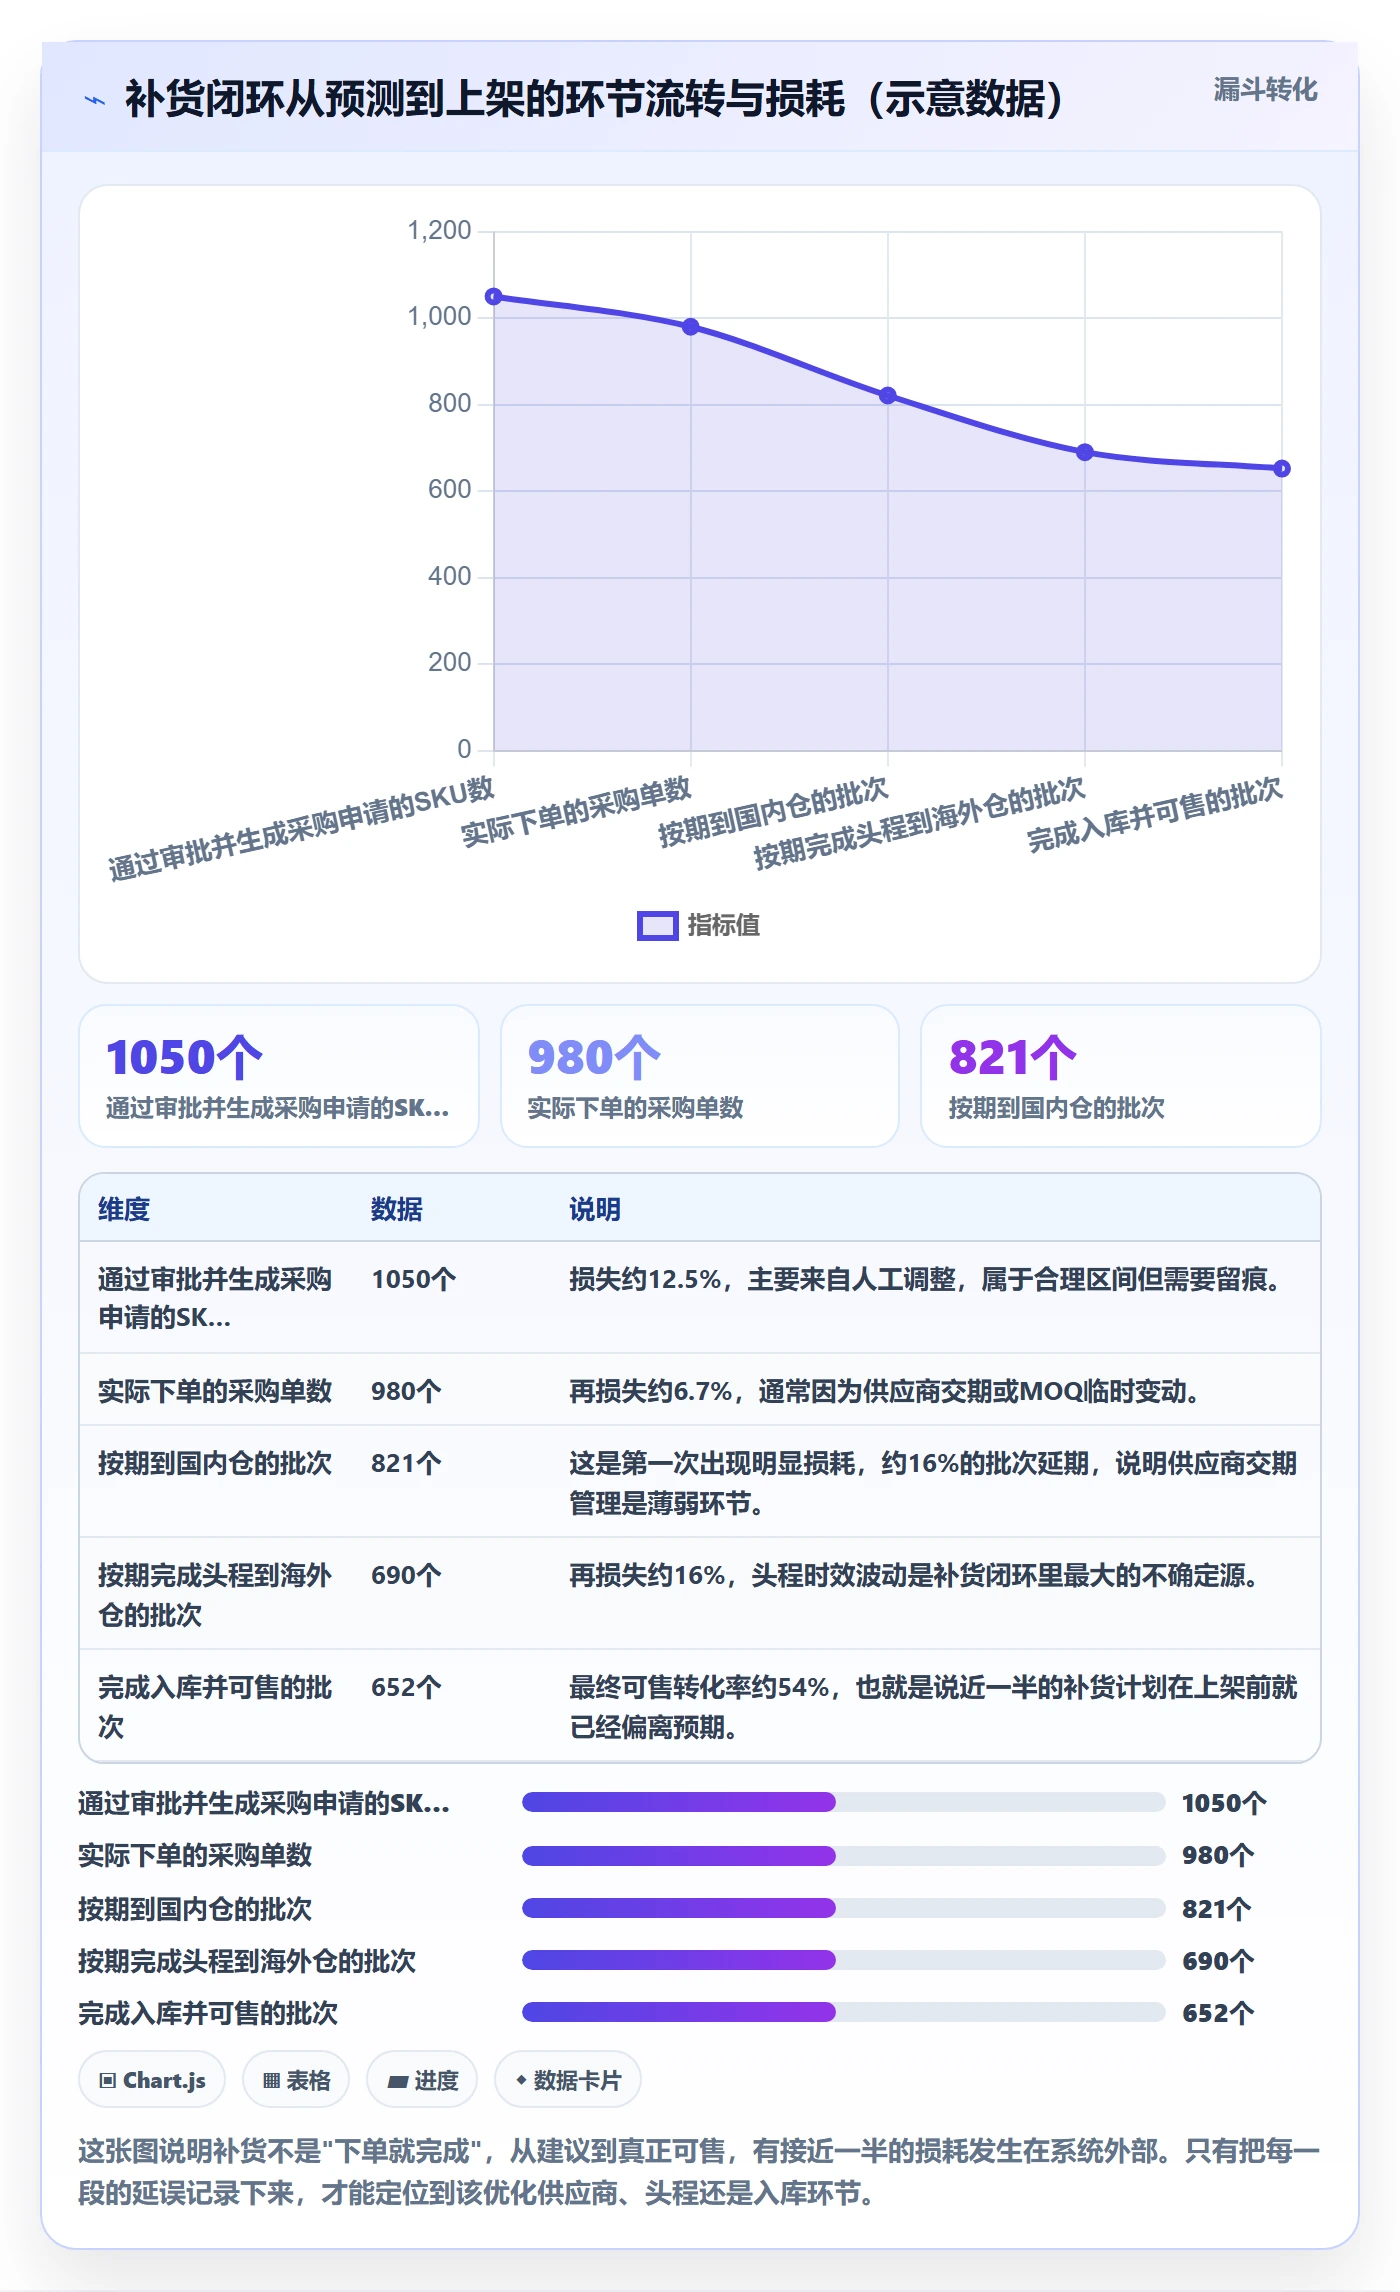The height and width of the screenshot is (2292, 1400).
Task: Click the 维度 column header
Action: [124, 1209]
